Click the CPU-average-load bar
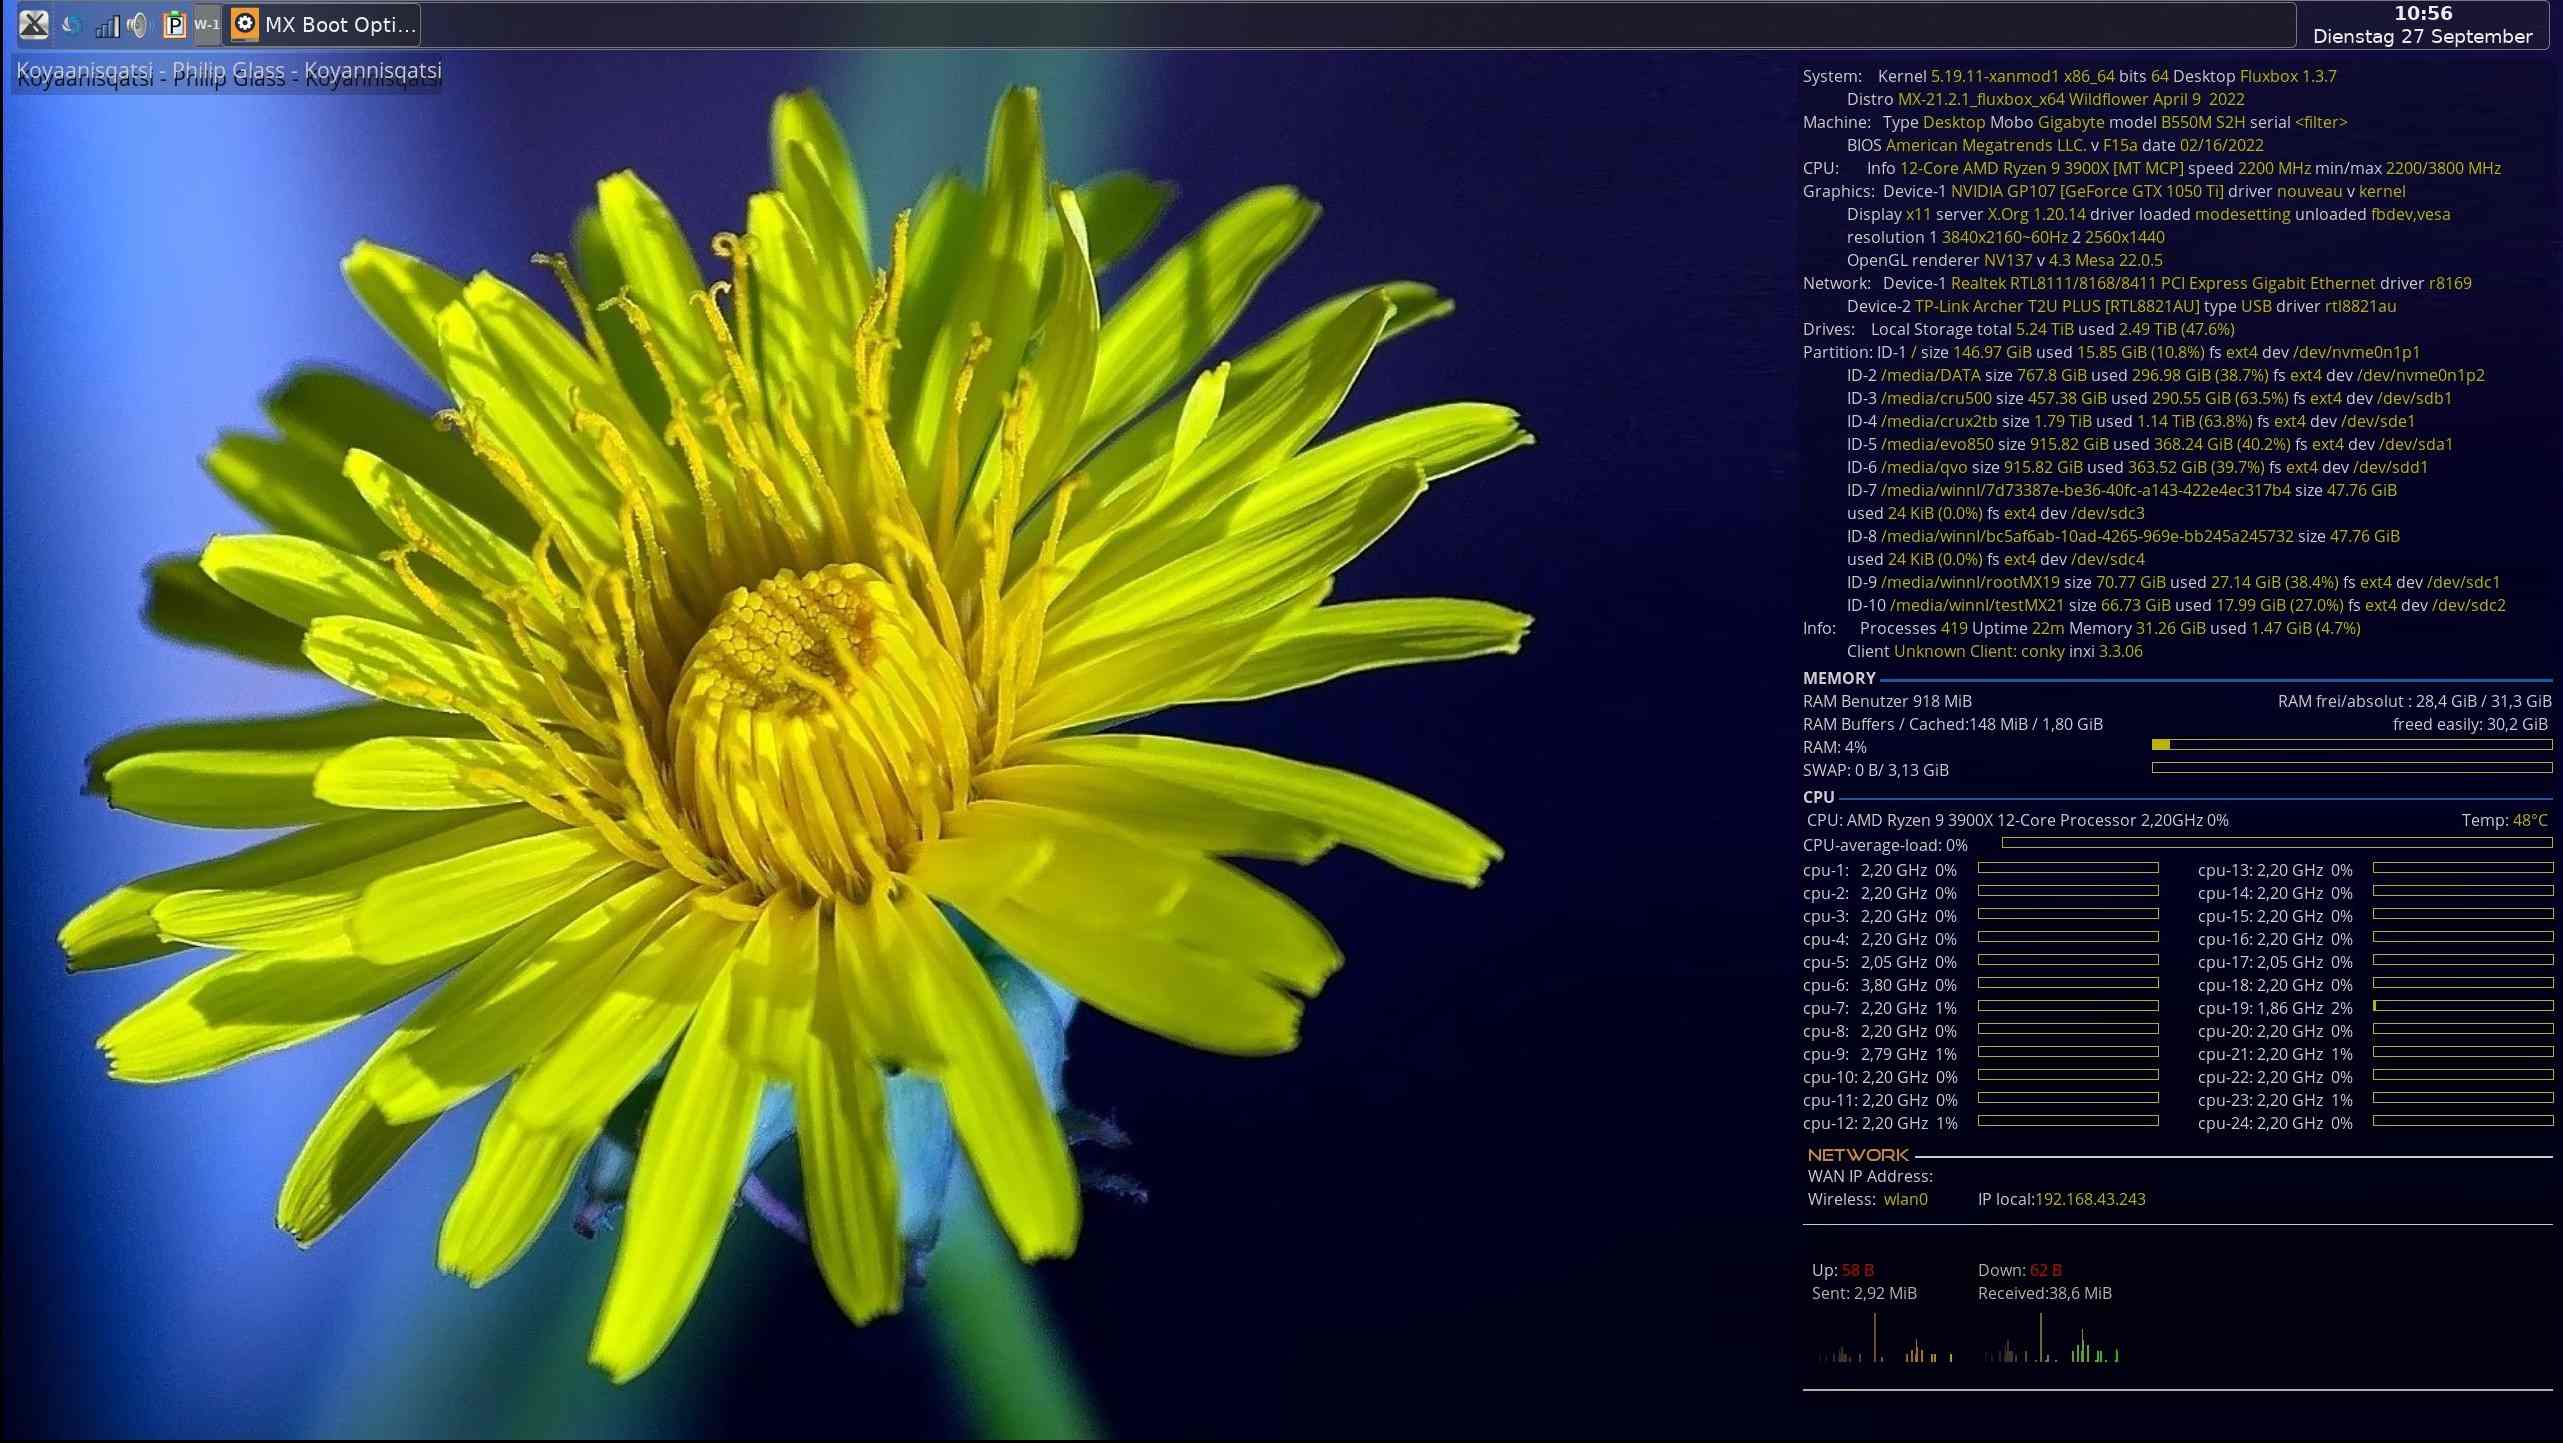The height and width of the screenshot is (1443, 2563). click(x=2276, y=843)
